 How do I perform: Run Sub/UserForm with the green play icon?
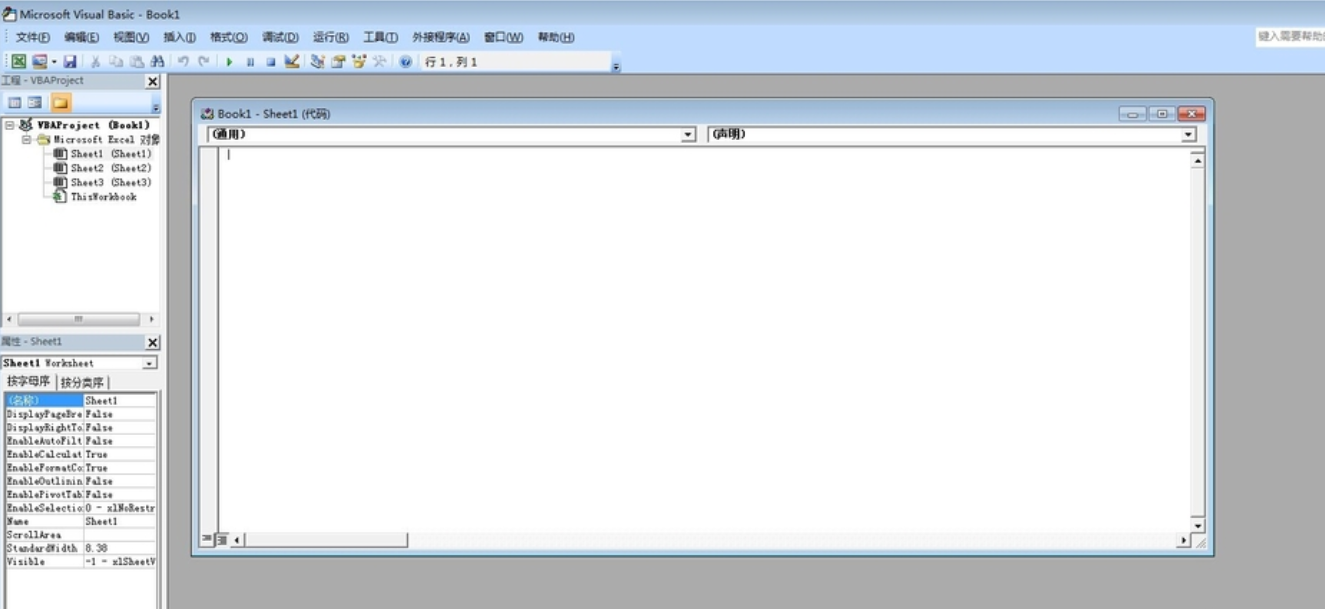pyautogui.click(x=230, y=59)
